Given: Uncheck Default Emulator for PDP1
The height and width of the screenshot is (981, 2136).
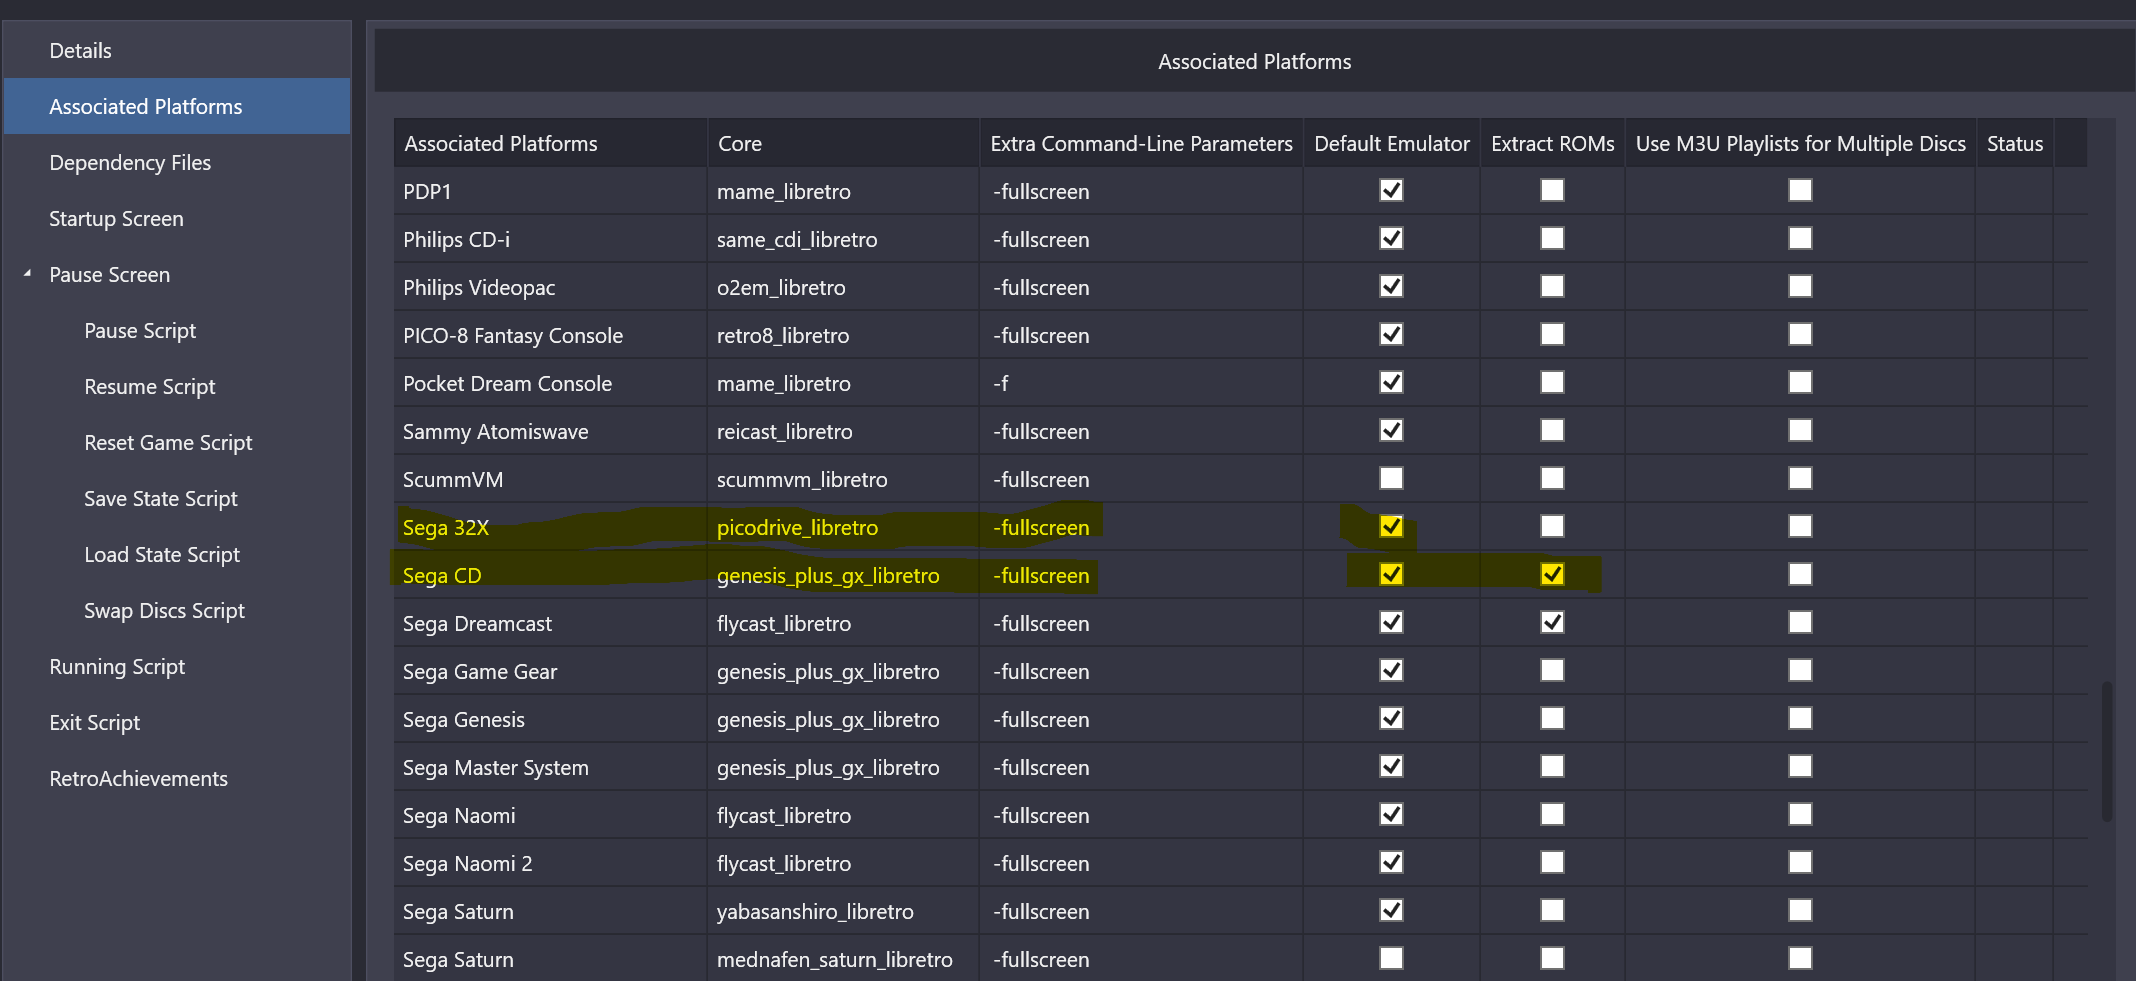Looking at the screenshot, I should point(1391,190).
